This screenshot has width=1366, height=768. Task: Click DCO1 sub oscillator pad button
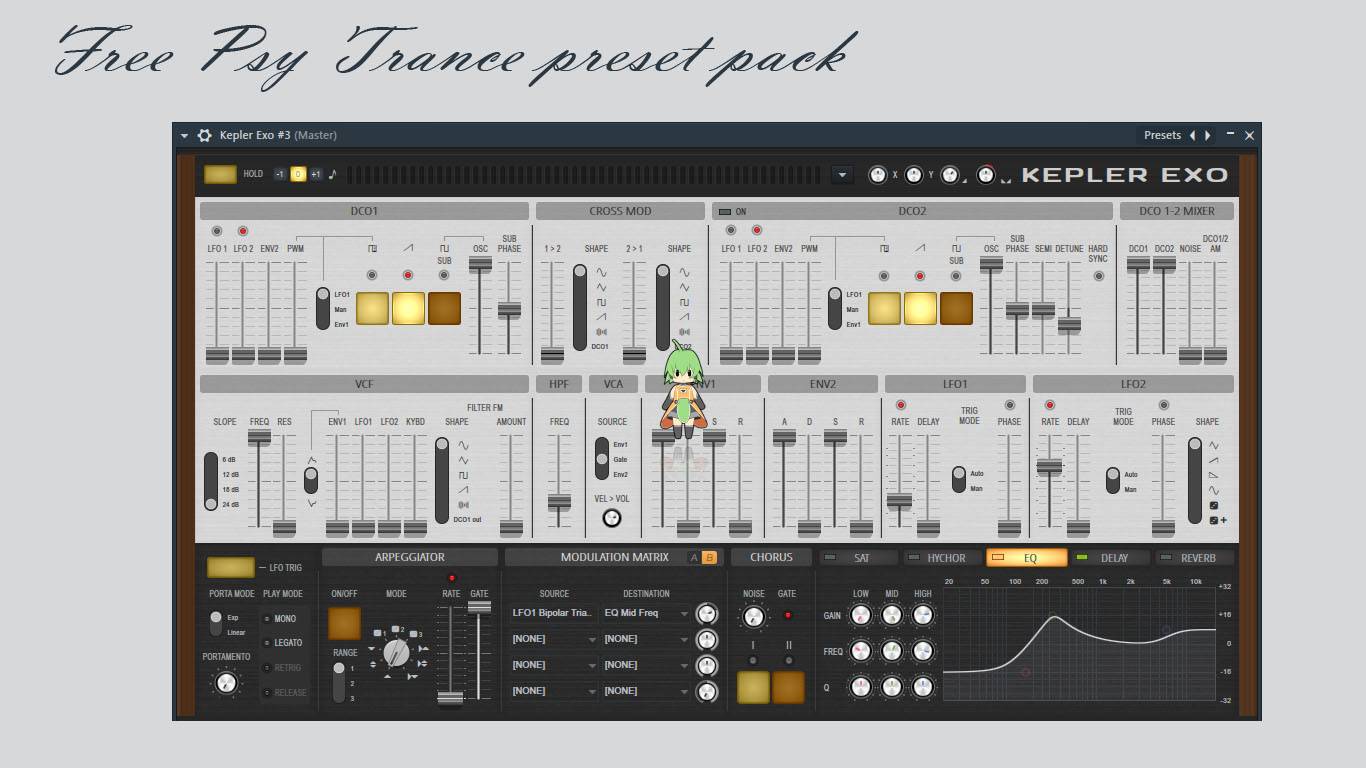444,308
